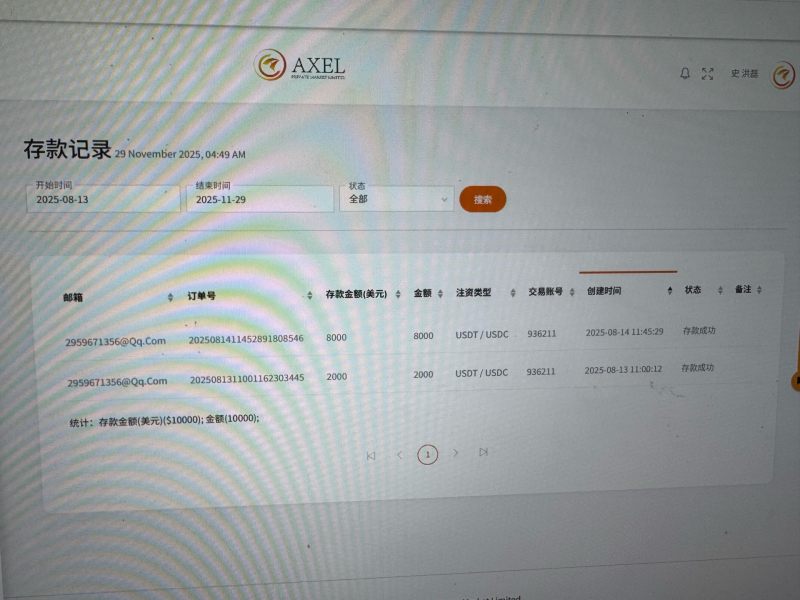Sort by the 备注 column arrows
Viewport: 800px width, 600px height.
click(759, 289)
